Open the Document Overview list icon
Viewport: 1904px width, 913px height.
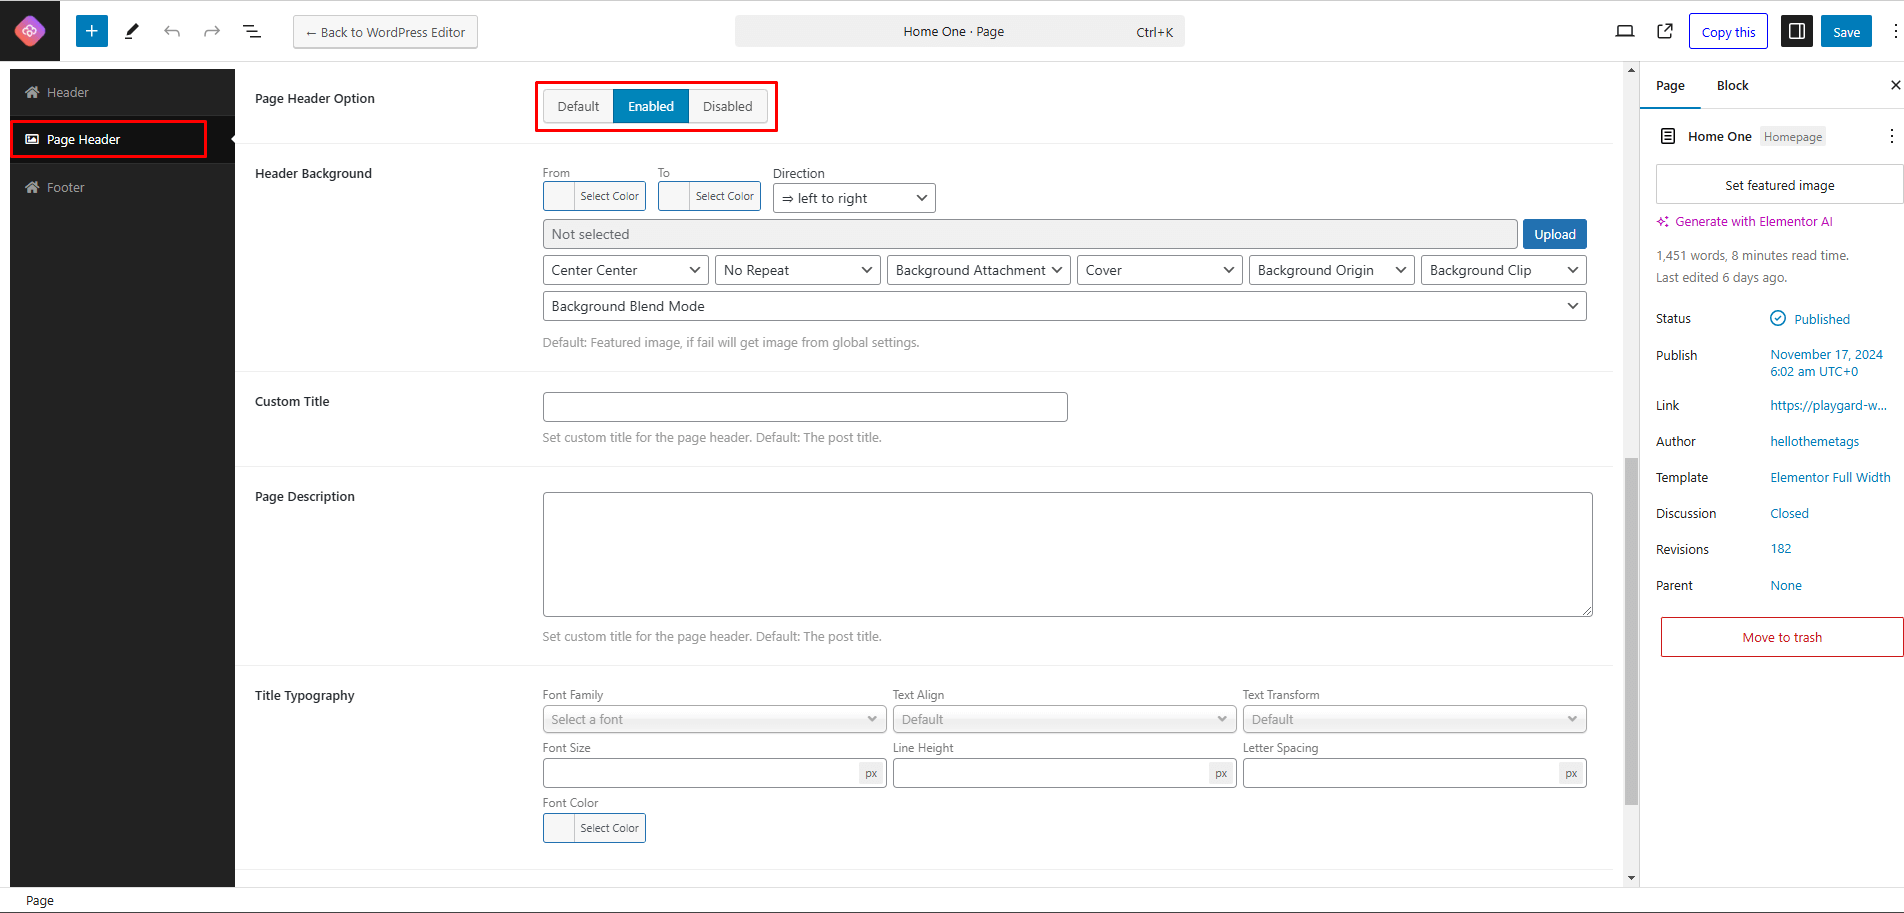pos(252,31)
